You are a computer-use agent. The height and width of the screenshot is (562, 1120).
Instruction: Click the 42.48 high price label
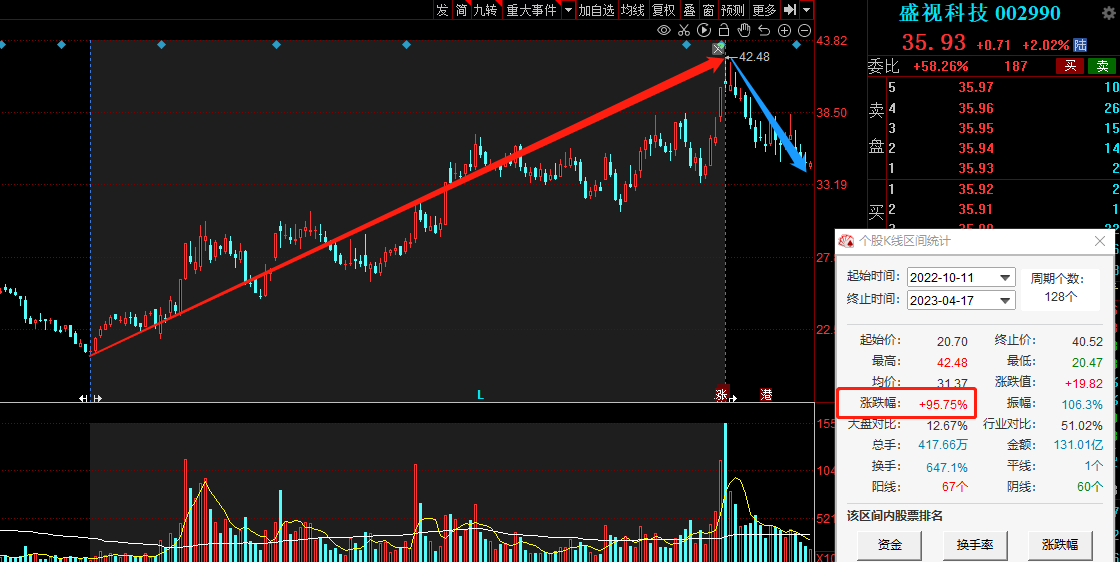click(x=754, y=56)
